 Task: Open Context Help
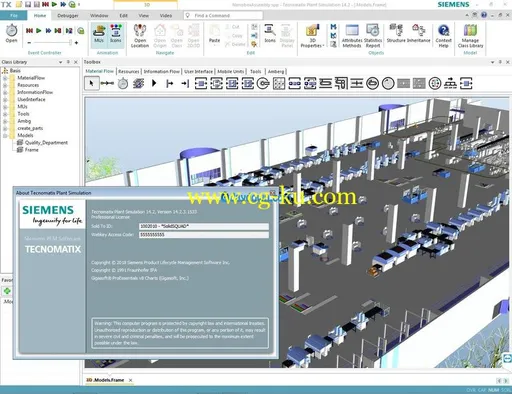pos(443,36)
